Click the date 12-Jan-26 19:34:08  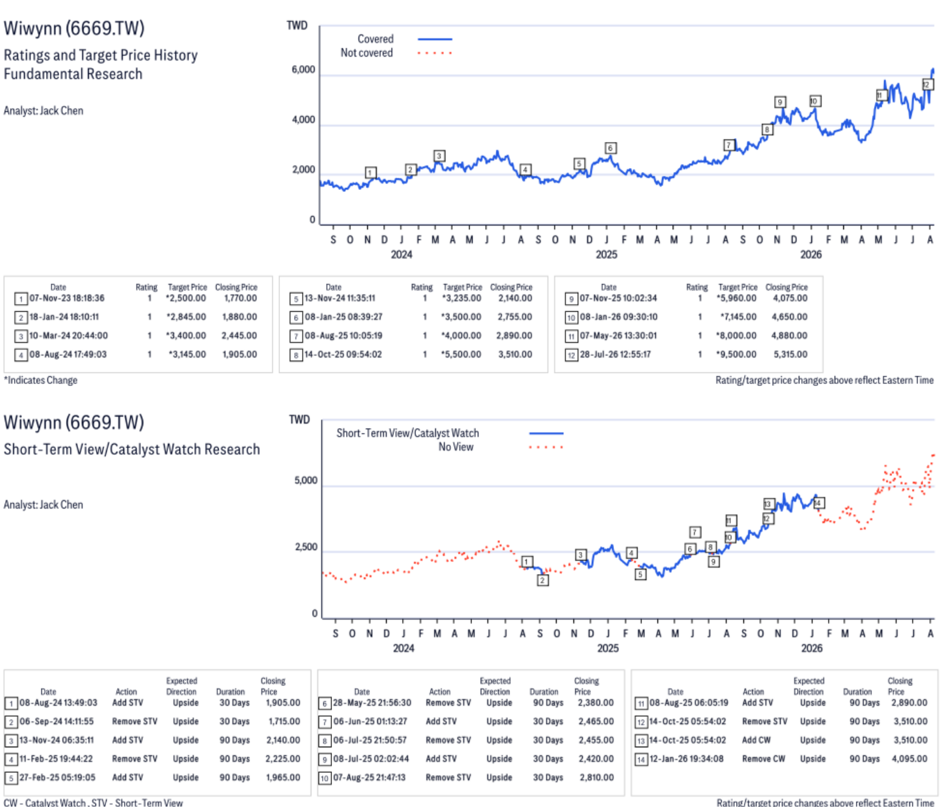point(686,758)
